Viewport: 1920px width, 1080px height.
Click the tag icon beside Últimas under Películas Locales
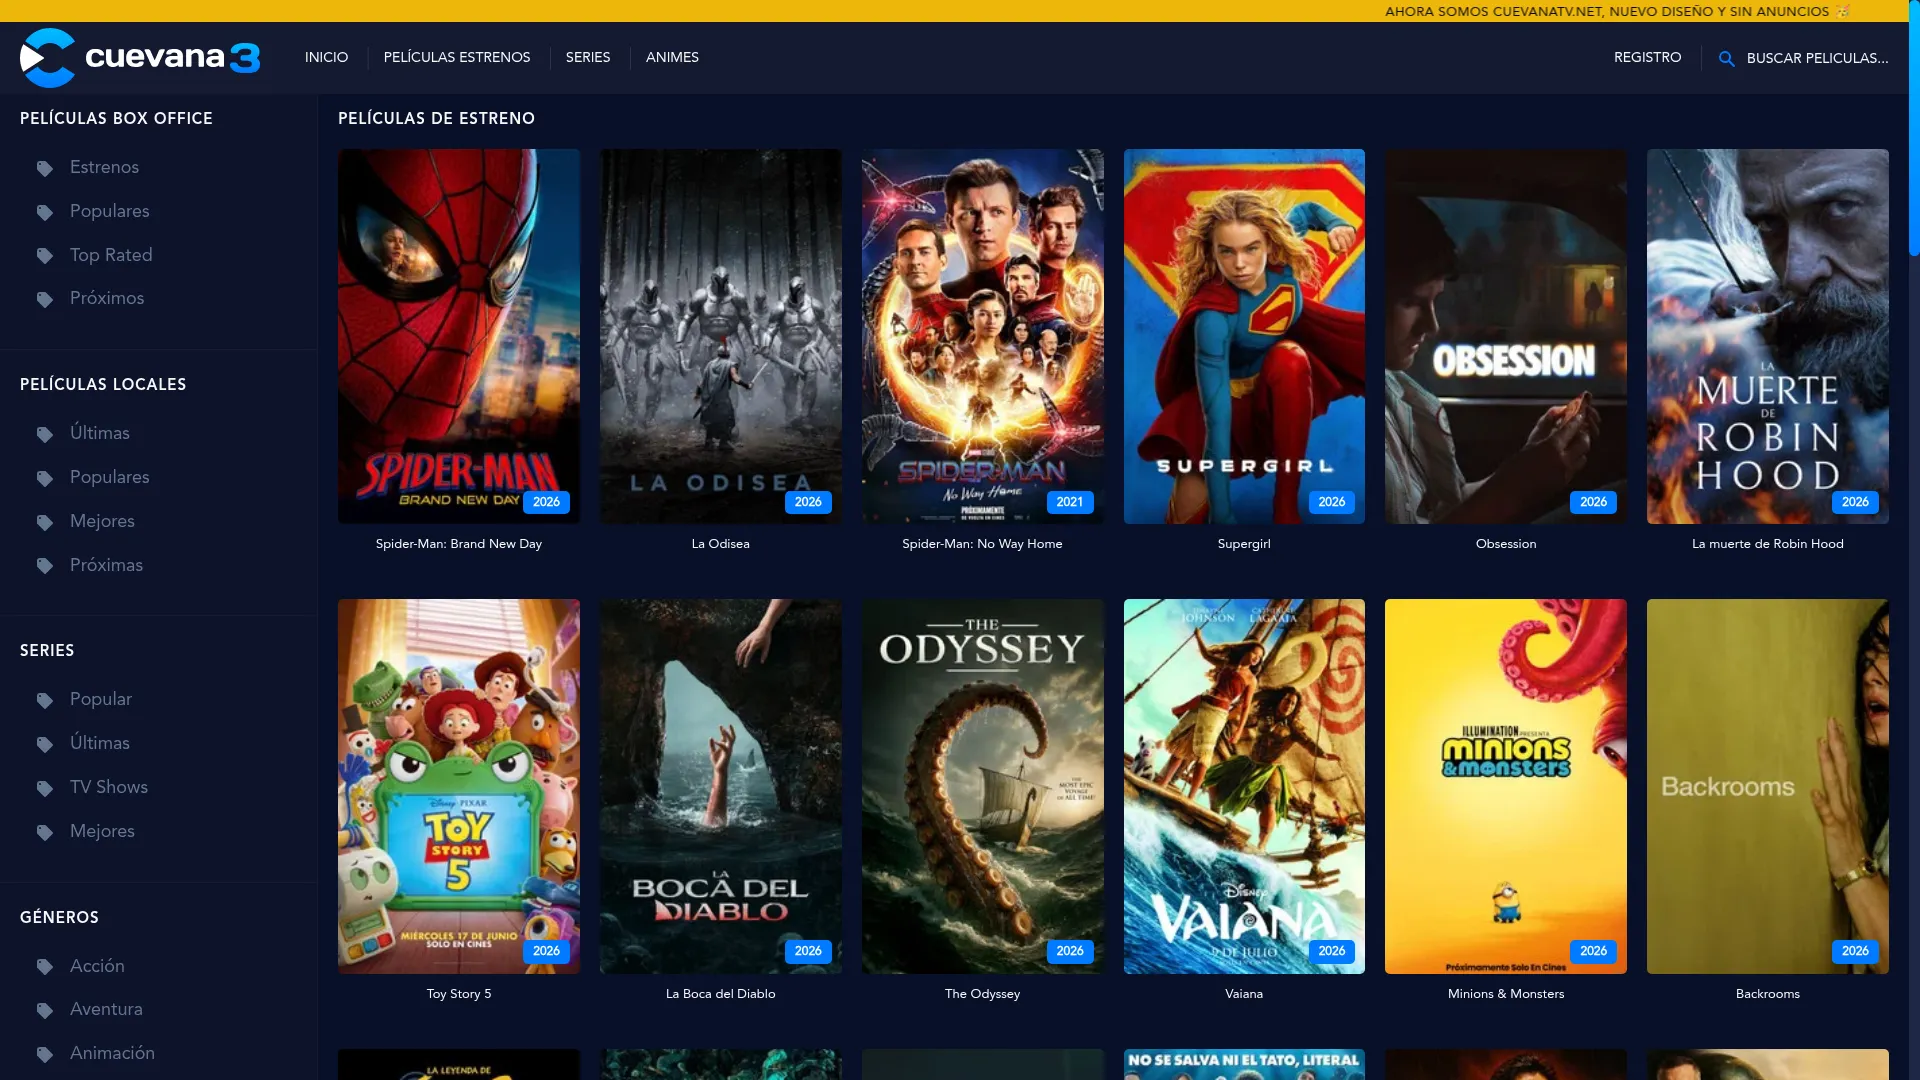(x=45, y=434)
